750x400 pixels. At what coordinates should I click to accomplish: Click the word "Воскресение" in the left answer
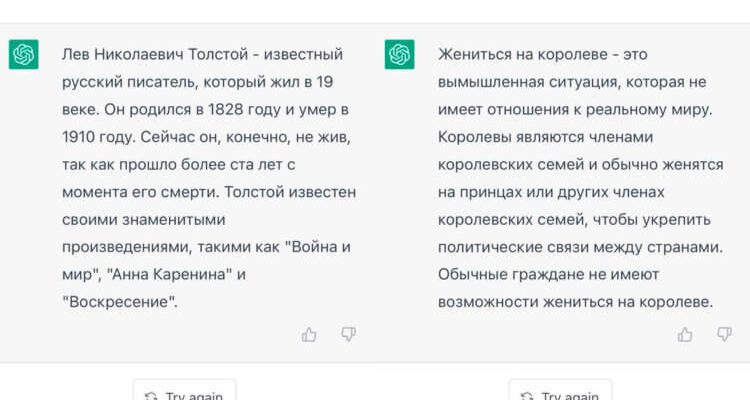pos(119,301)
